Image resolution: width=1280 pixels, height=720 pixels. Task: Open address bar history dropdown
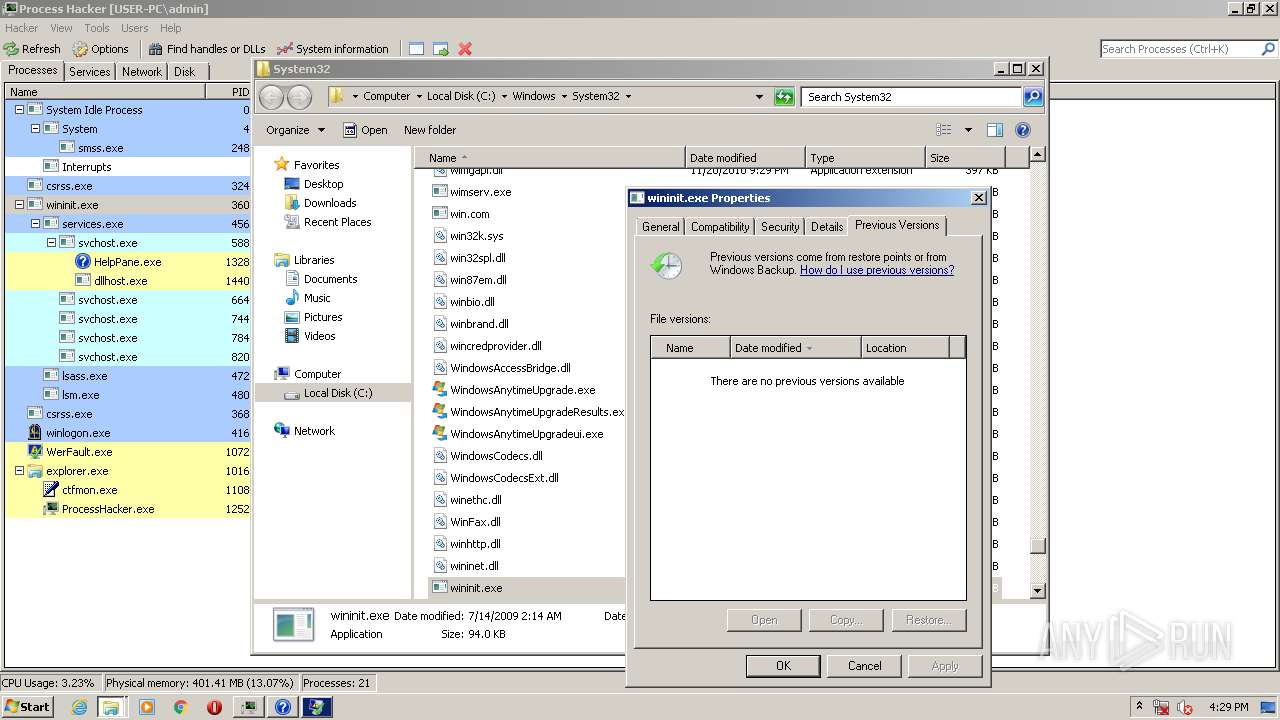[760, 97]
